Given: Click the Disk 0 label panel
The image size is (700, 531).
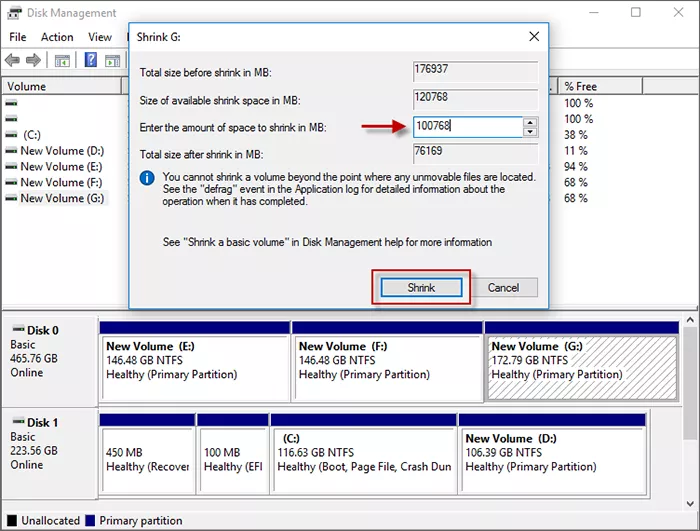Looking at the screenshot, I should [50, 362].
